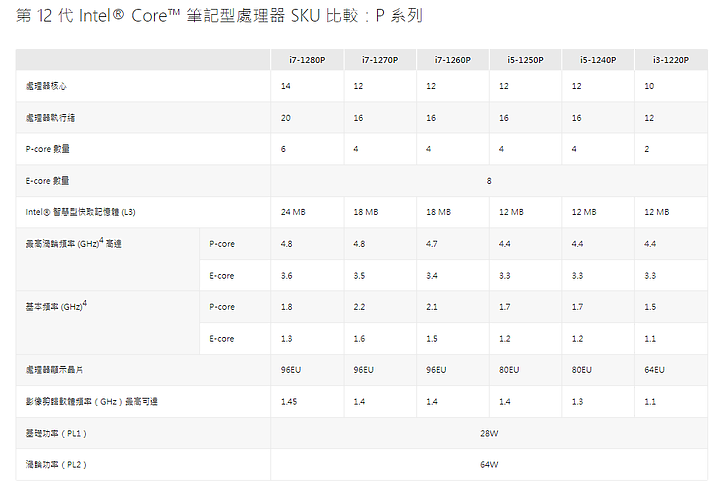Click the base frequency 'E-core' sub-label
This screenshot has height=486, width=720.
coord(222,339)
